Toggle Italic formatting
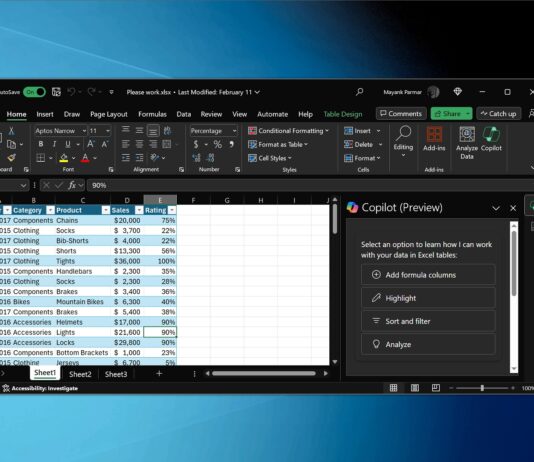The width and height of the screenshot is (534, 462). click(x=54, y=144)
